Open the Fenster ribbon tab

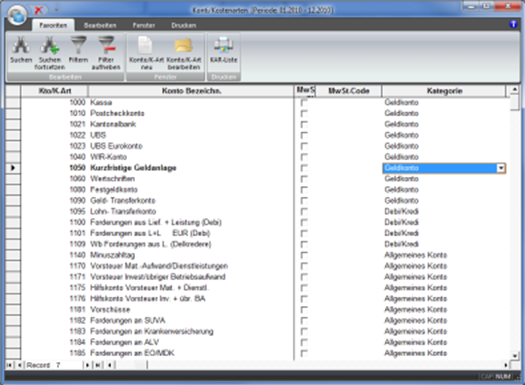pyautogui.click(x=144, y=25)
